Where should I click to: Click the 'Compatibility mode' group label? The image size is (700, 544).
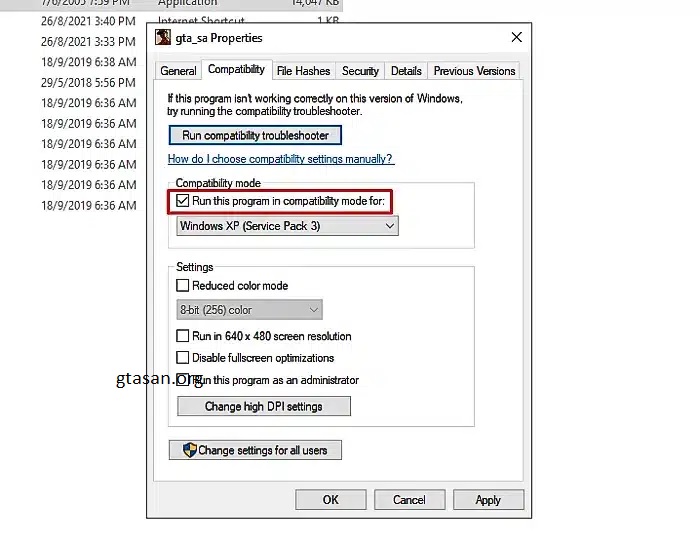(x=218, y=183)
